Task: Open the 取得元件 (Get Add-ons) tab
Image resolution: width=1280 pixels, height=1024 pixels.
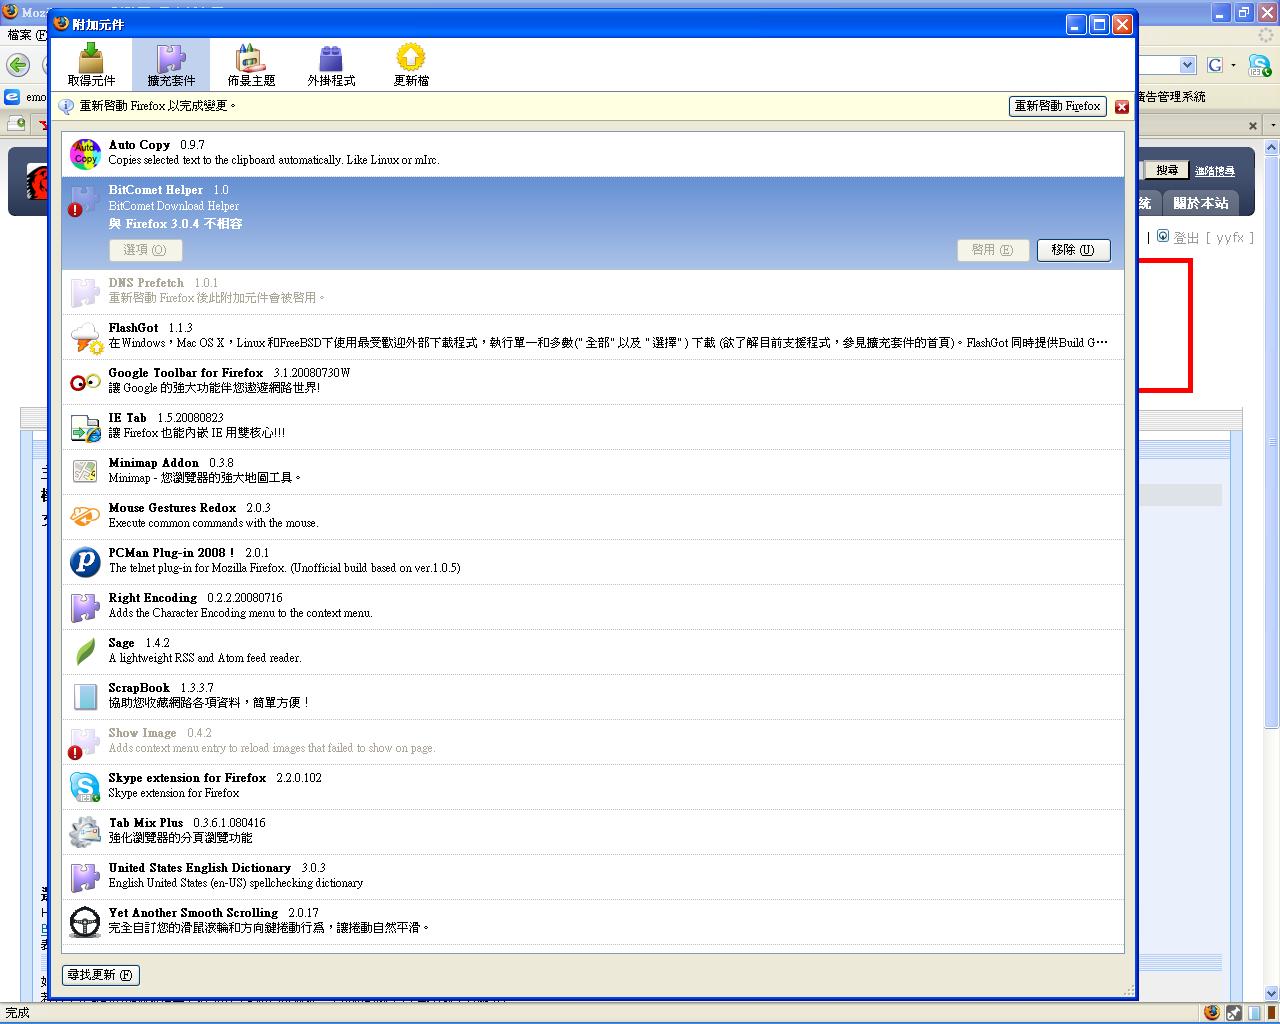Action: click(91, 65)
